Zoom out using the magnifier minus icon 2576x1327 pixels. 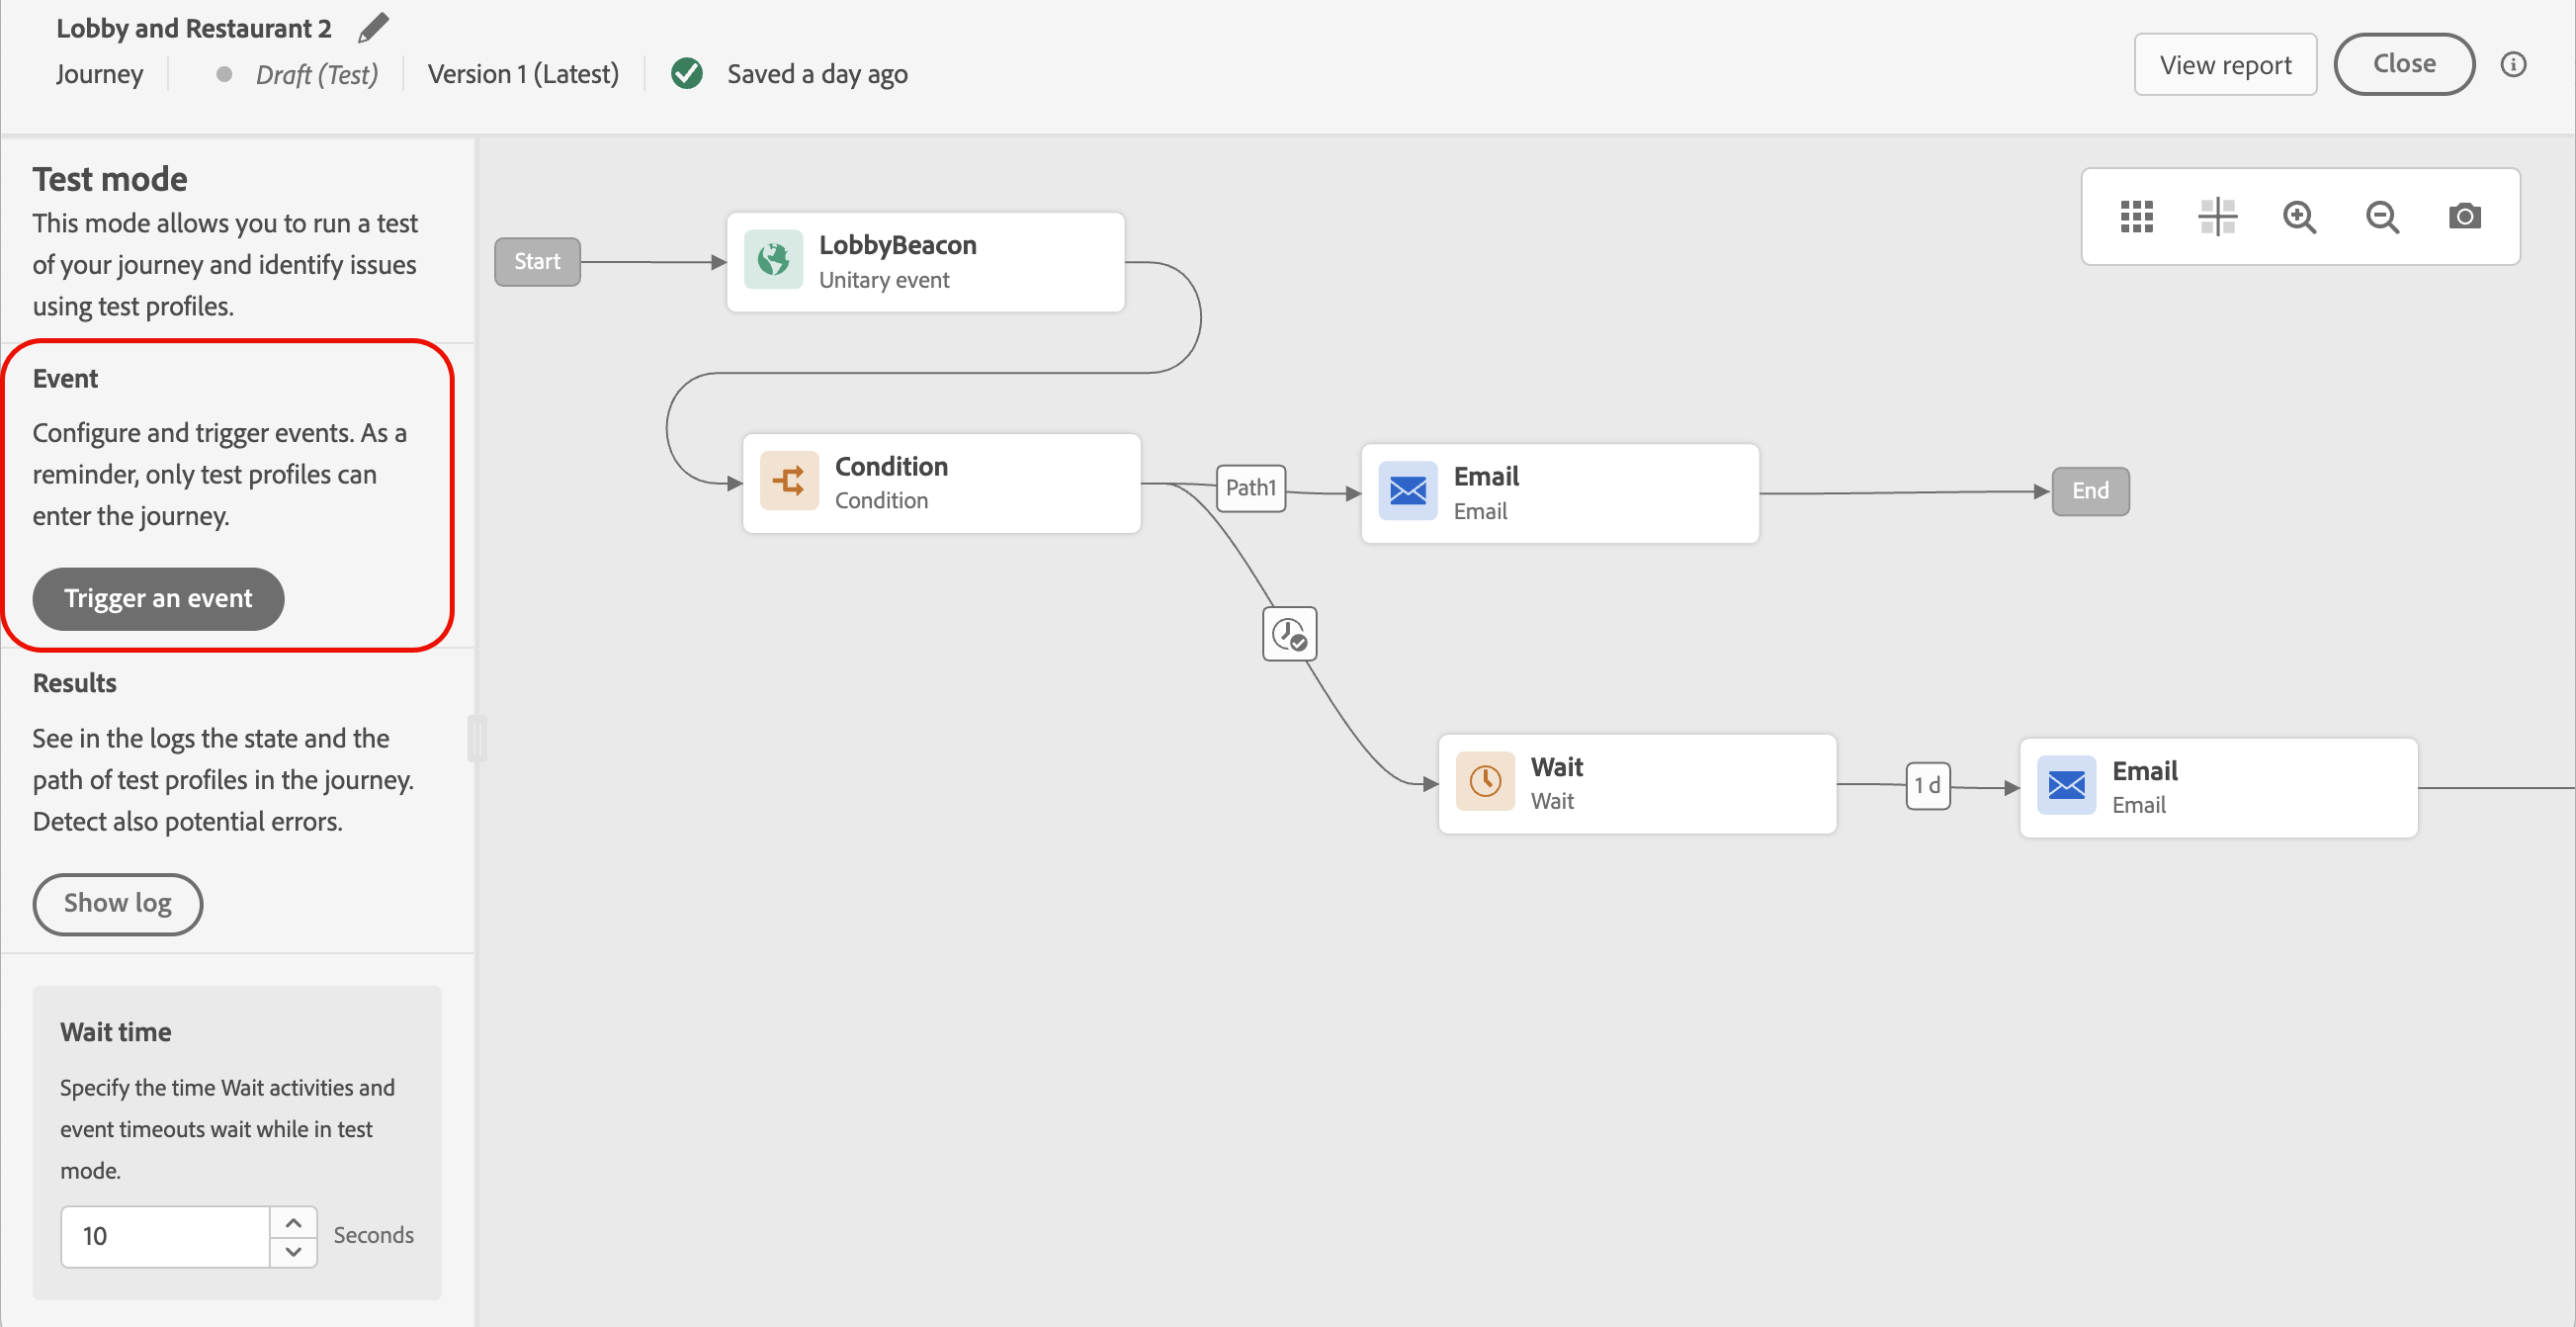[2382, 216]
